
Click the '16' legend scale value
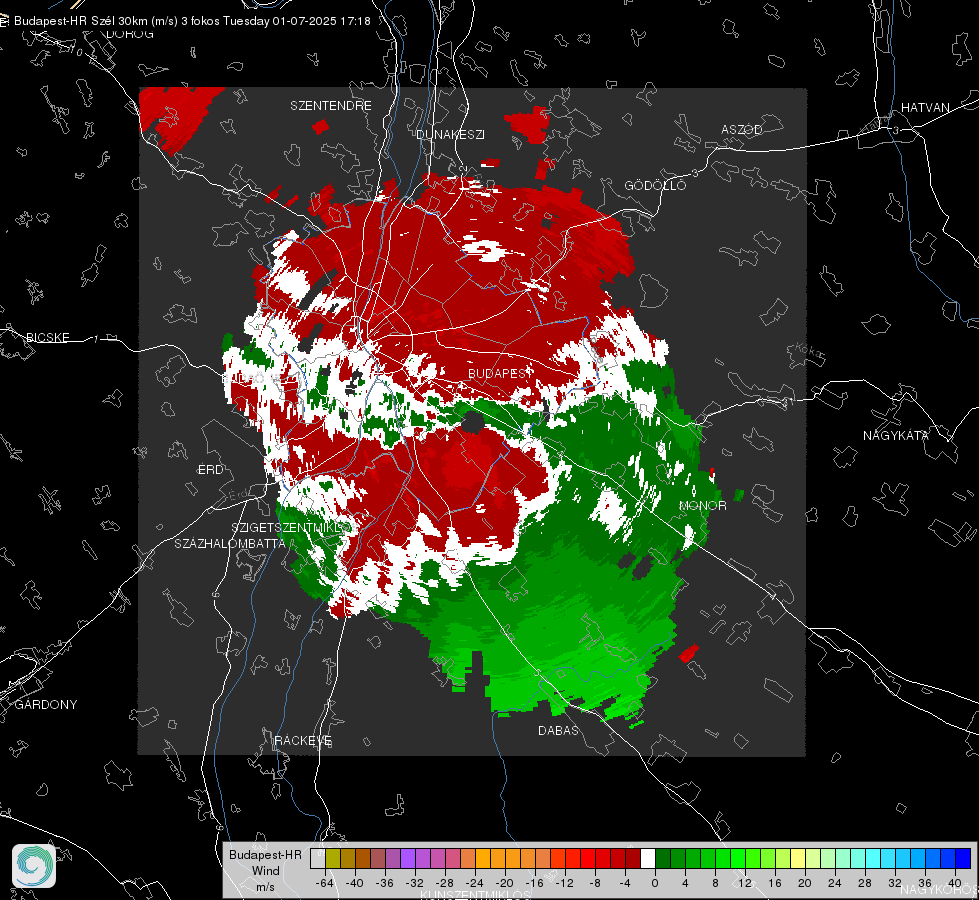pos(775,883)
